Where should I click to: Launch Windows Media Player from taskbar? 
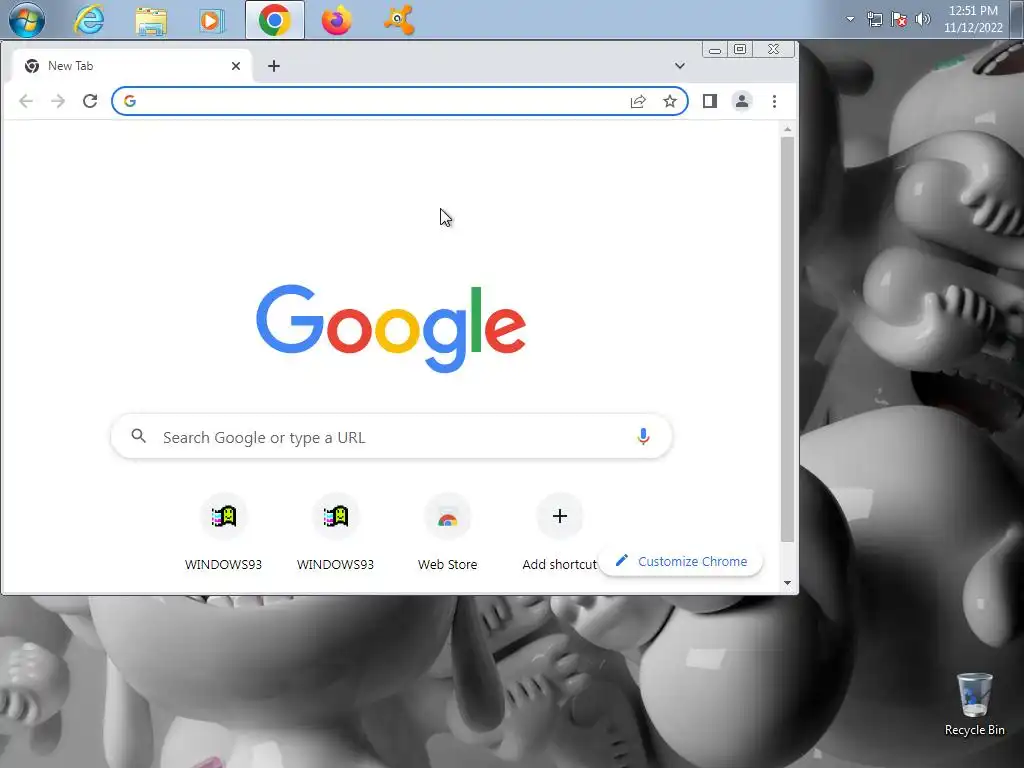pos(211,21)
